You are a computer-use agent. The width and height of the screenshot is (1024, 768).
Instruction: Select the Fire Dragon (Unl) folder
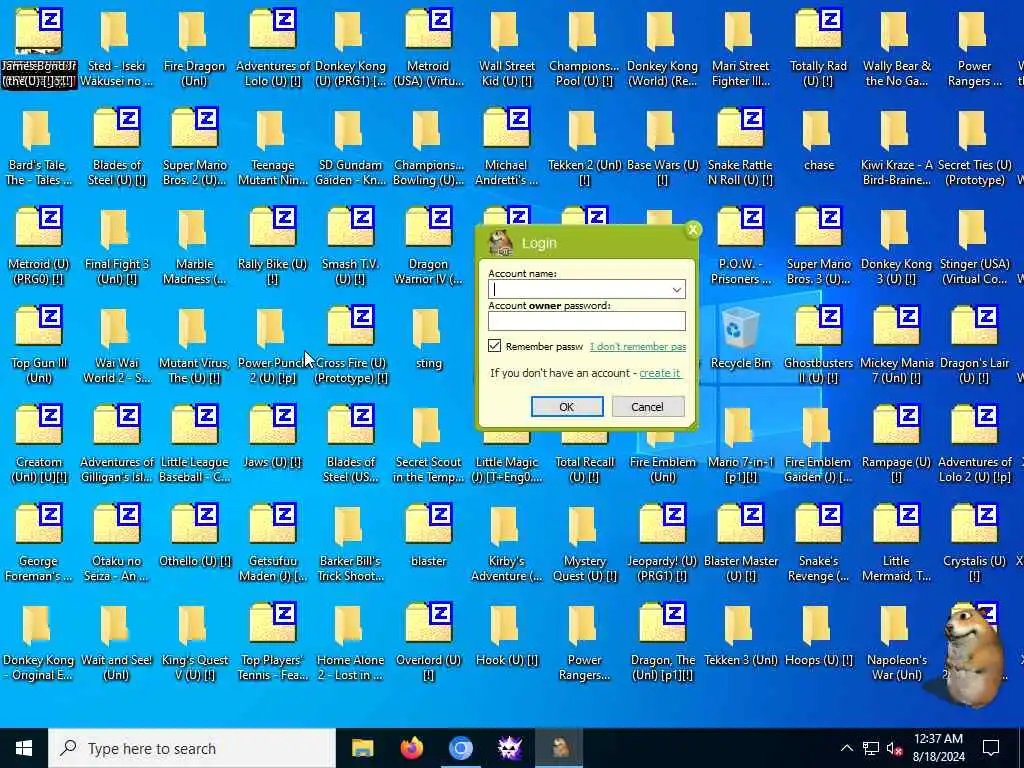194,47
